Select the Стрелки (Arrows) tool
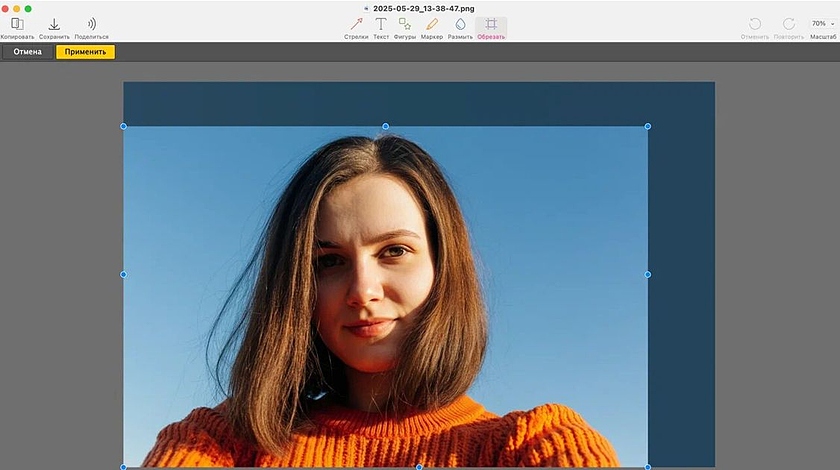This screenshot has height=470, width=840. (356, 24)
